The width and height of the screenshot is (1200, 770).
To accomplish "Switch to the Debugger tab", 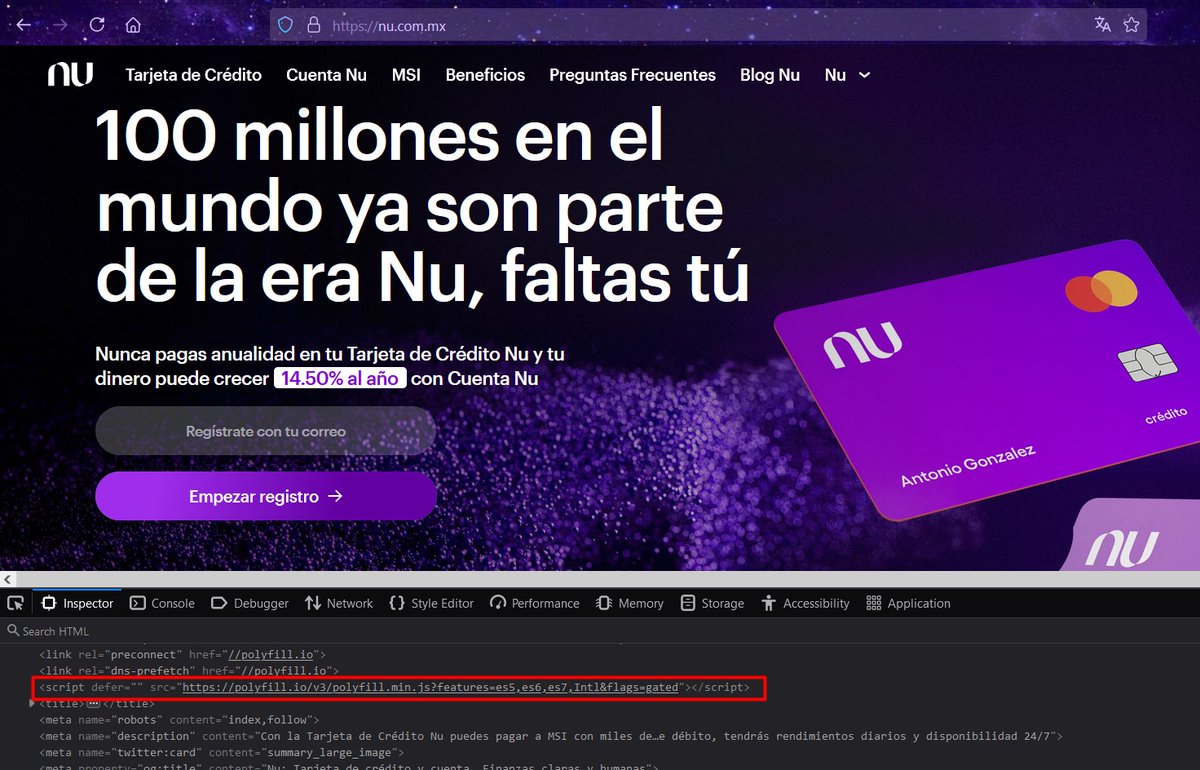I will pyautogui.click(x=249, y=603).
